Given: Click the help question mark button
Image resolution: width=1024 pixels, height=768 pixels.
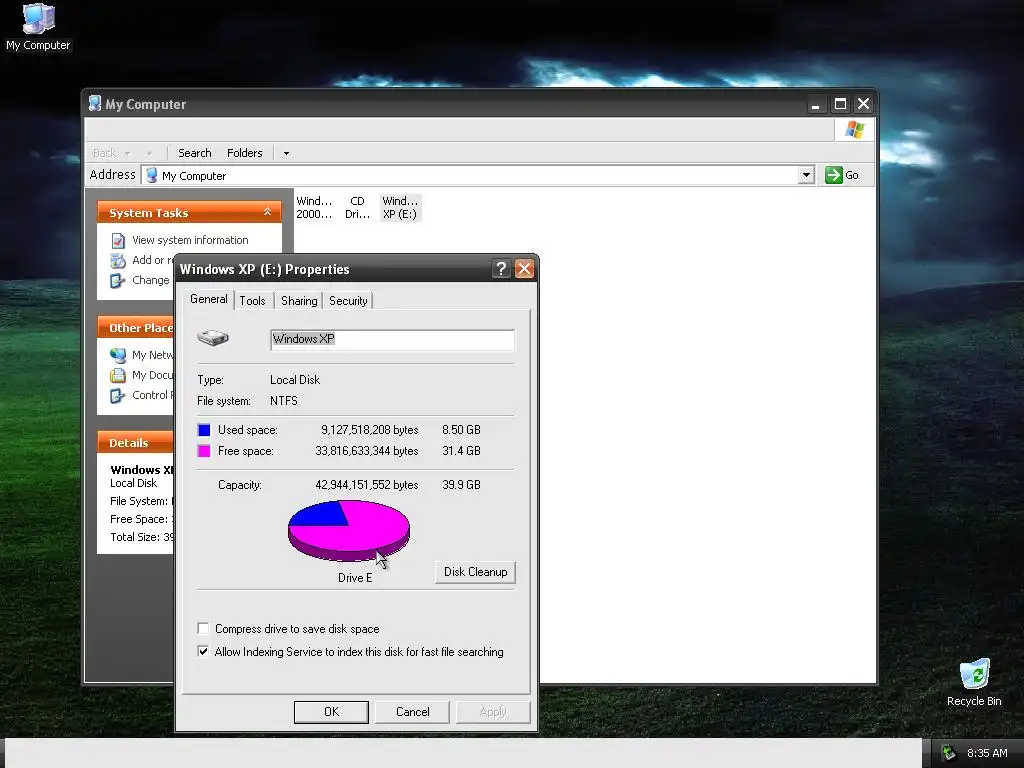Looking at the screenshot, I should coord(501,268).
